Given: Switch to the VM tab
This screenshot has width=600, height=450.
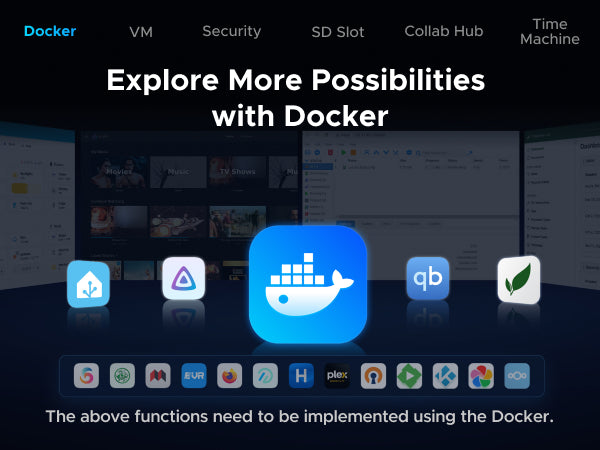Looking at the screenshot, I should (x=141, y=31).
